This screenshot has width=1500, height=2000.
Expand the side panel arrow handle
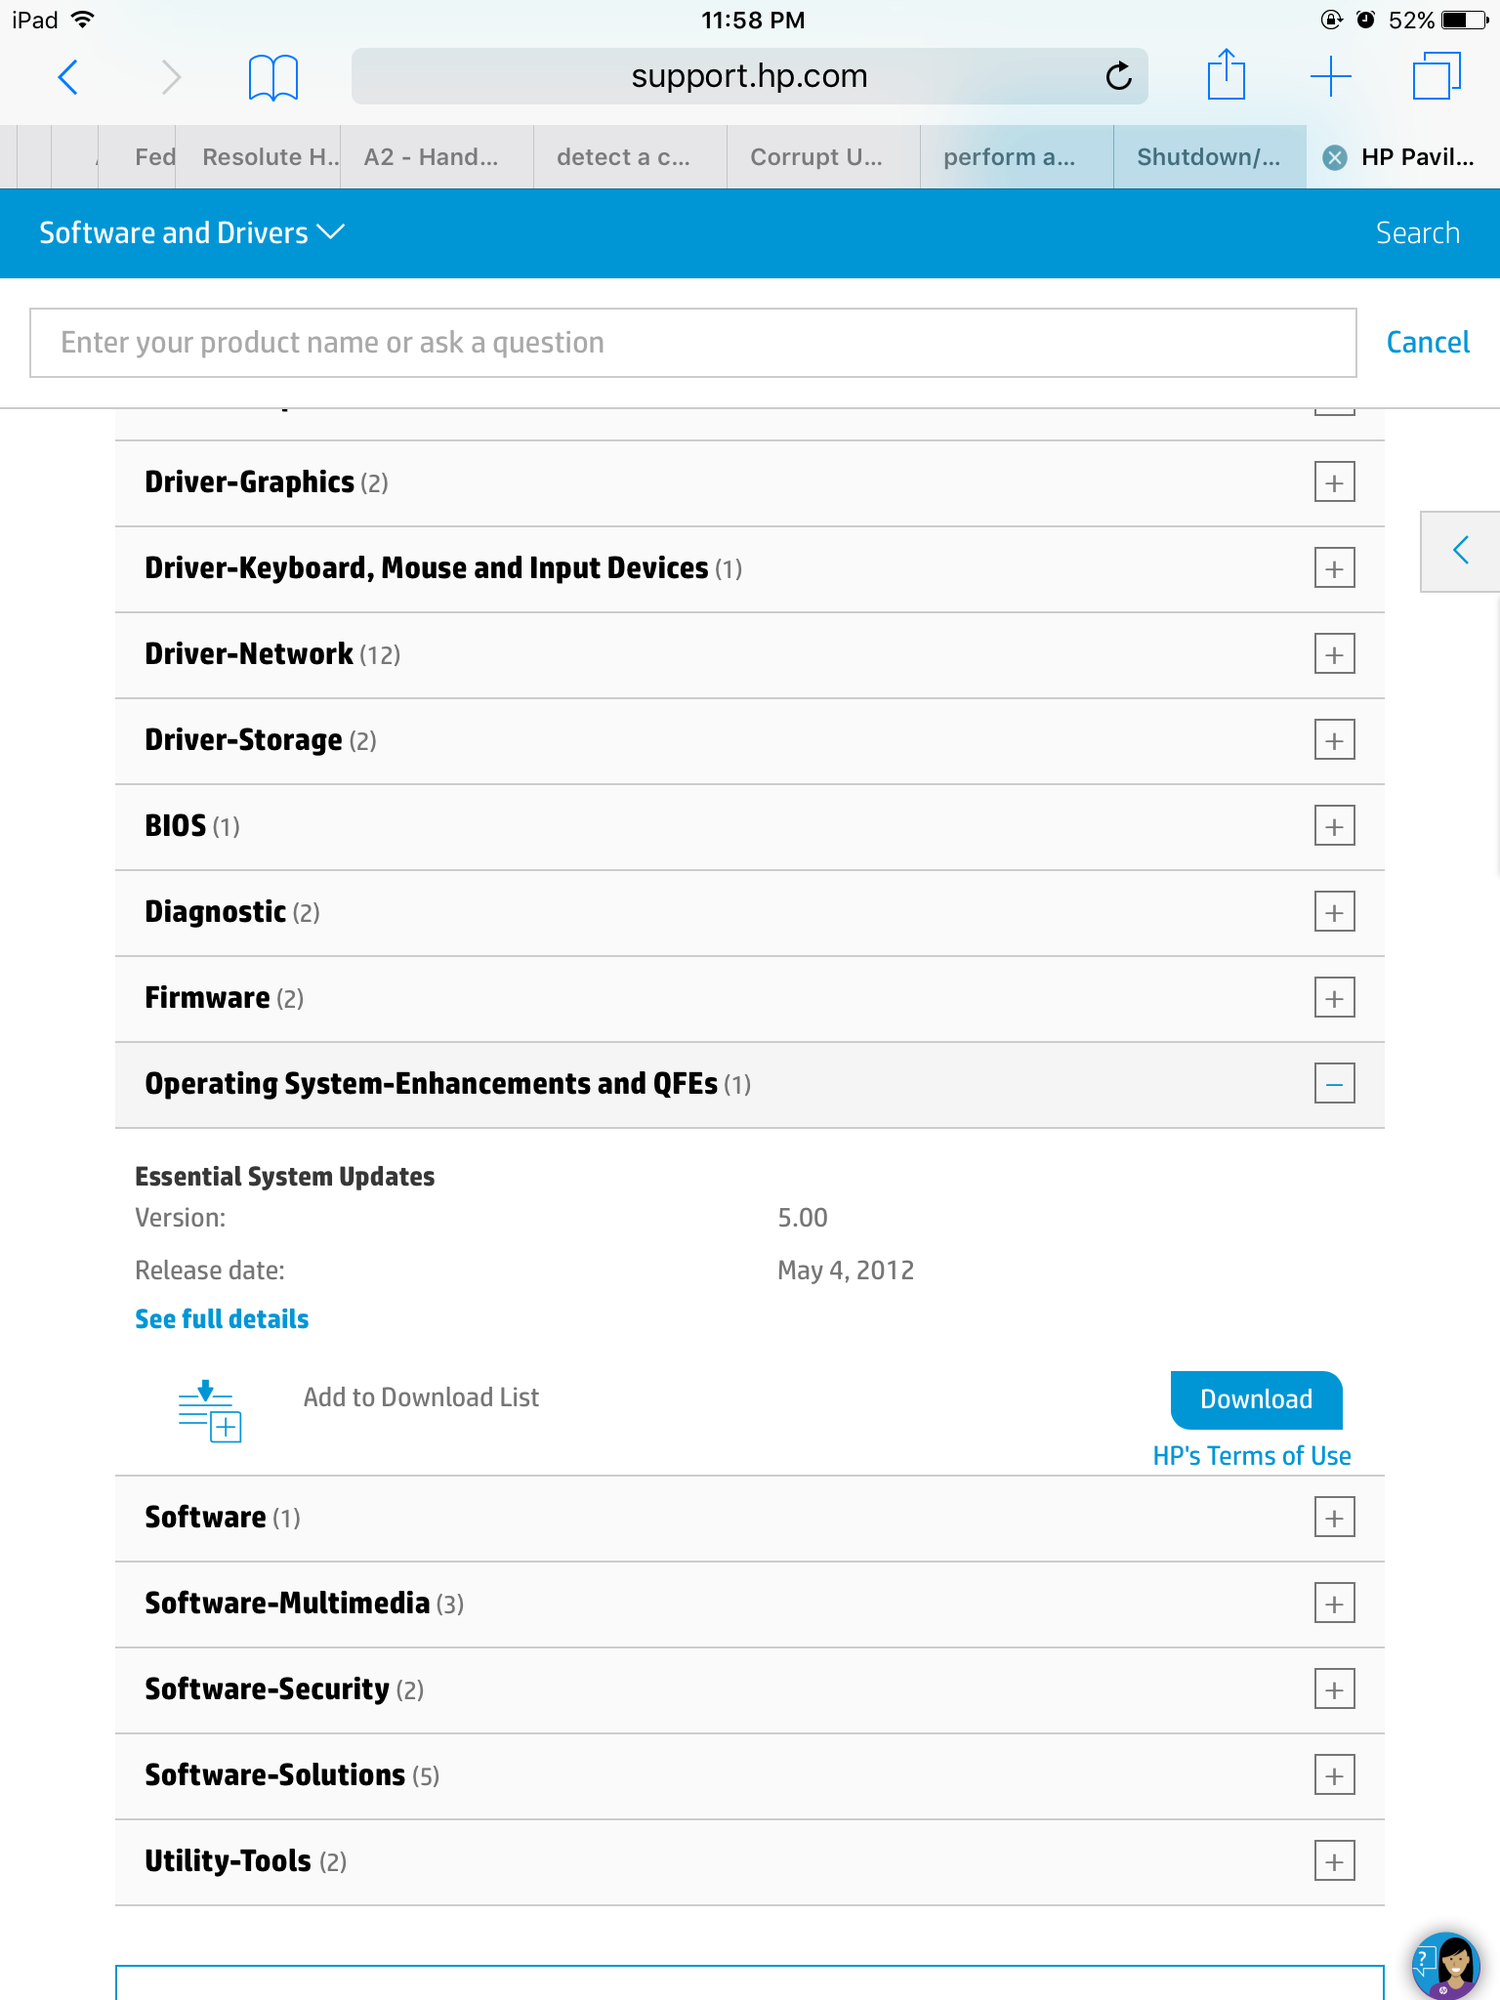point(1461,550)
